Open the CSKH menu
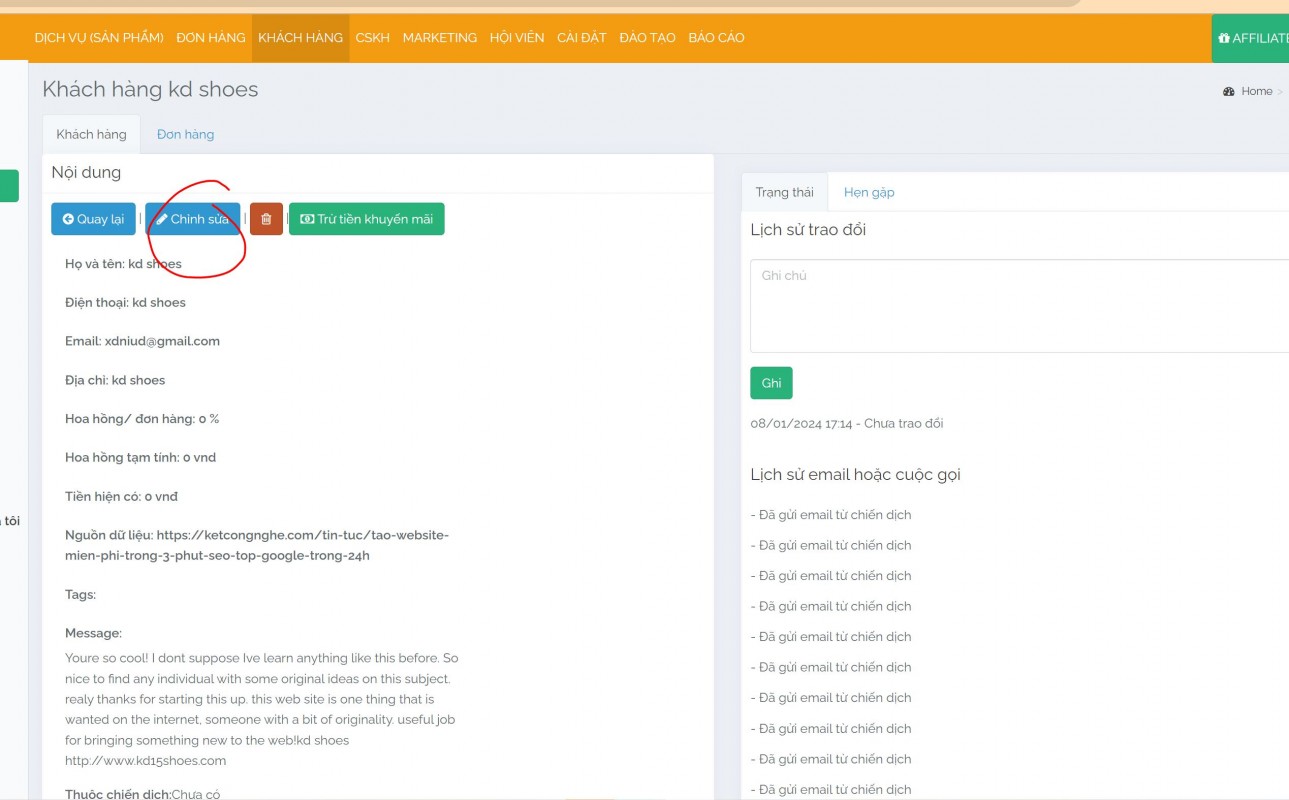Image resolution: width=1289 pixels, height=800 pixels. point(372,38)
